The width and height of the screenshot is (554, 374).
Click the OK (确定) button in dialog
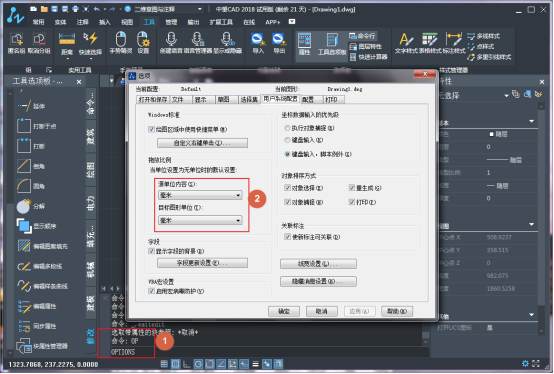[284, 311]
